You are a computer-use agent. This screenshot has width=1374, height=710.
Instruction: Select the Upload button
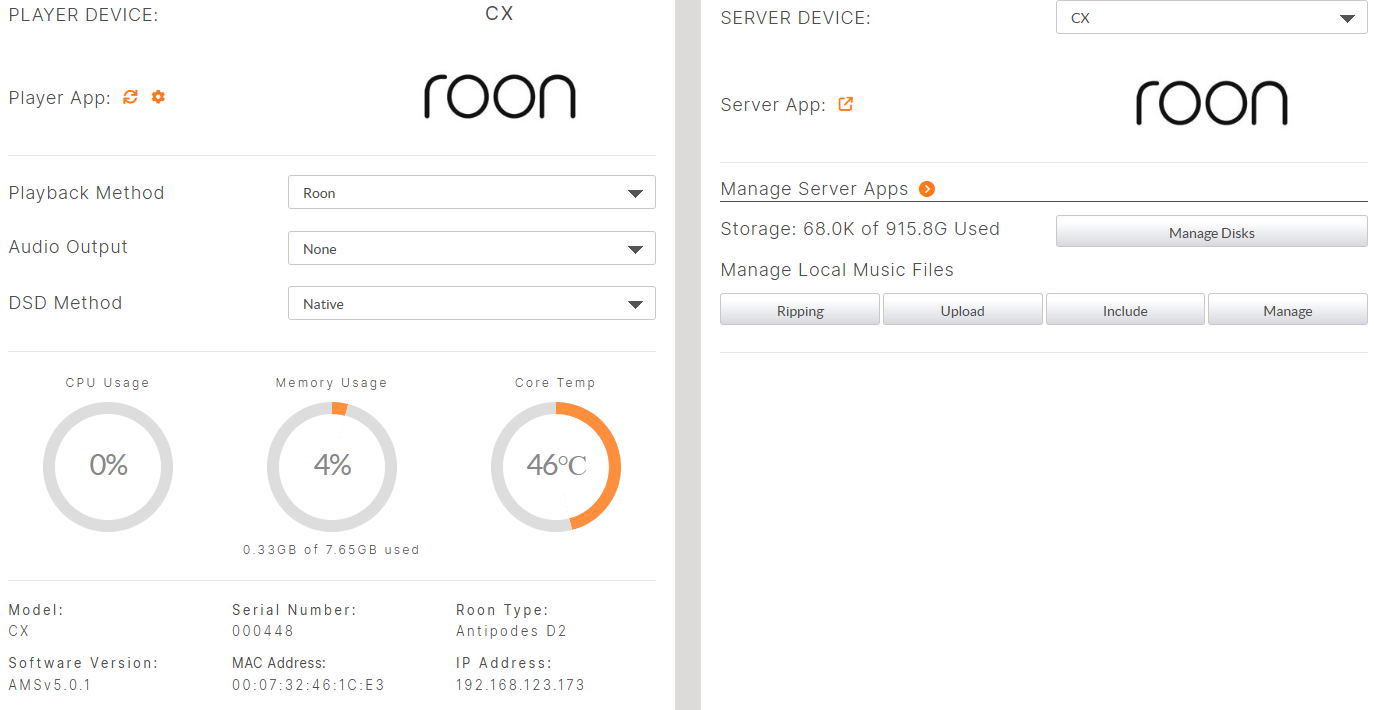click(962, 310)
